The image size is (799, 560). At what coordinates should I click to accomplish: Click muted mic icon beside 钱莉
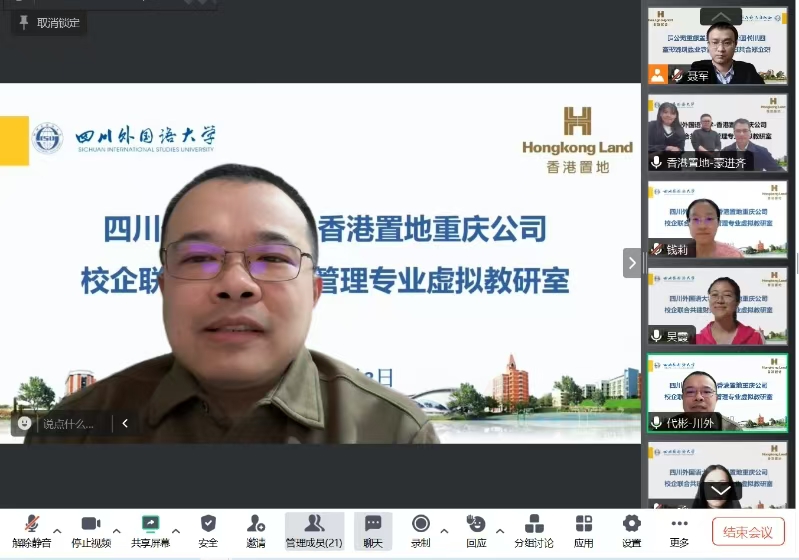click(656, 249)
